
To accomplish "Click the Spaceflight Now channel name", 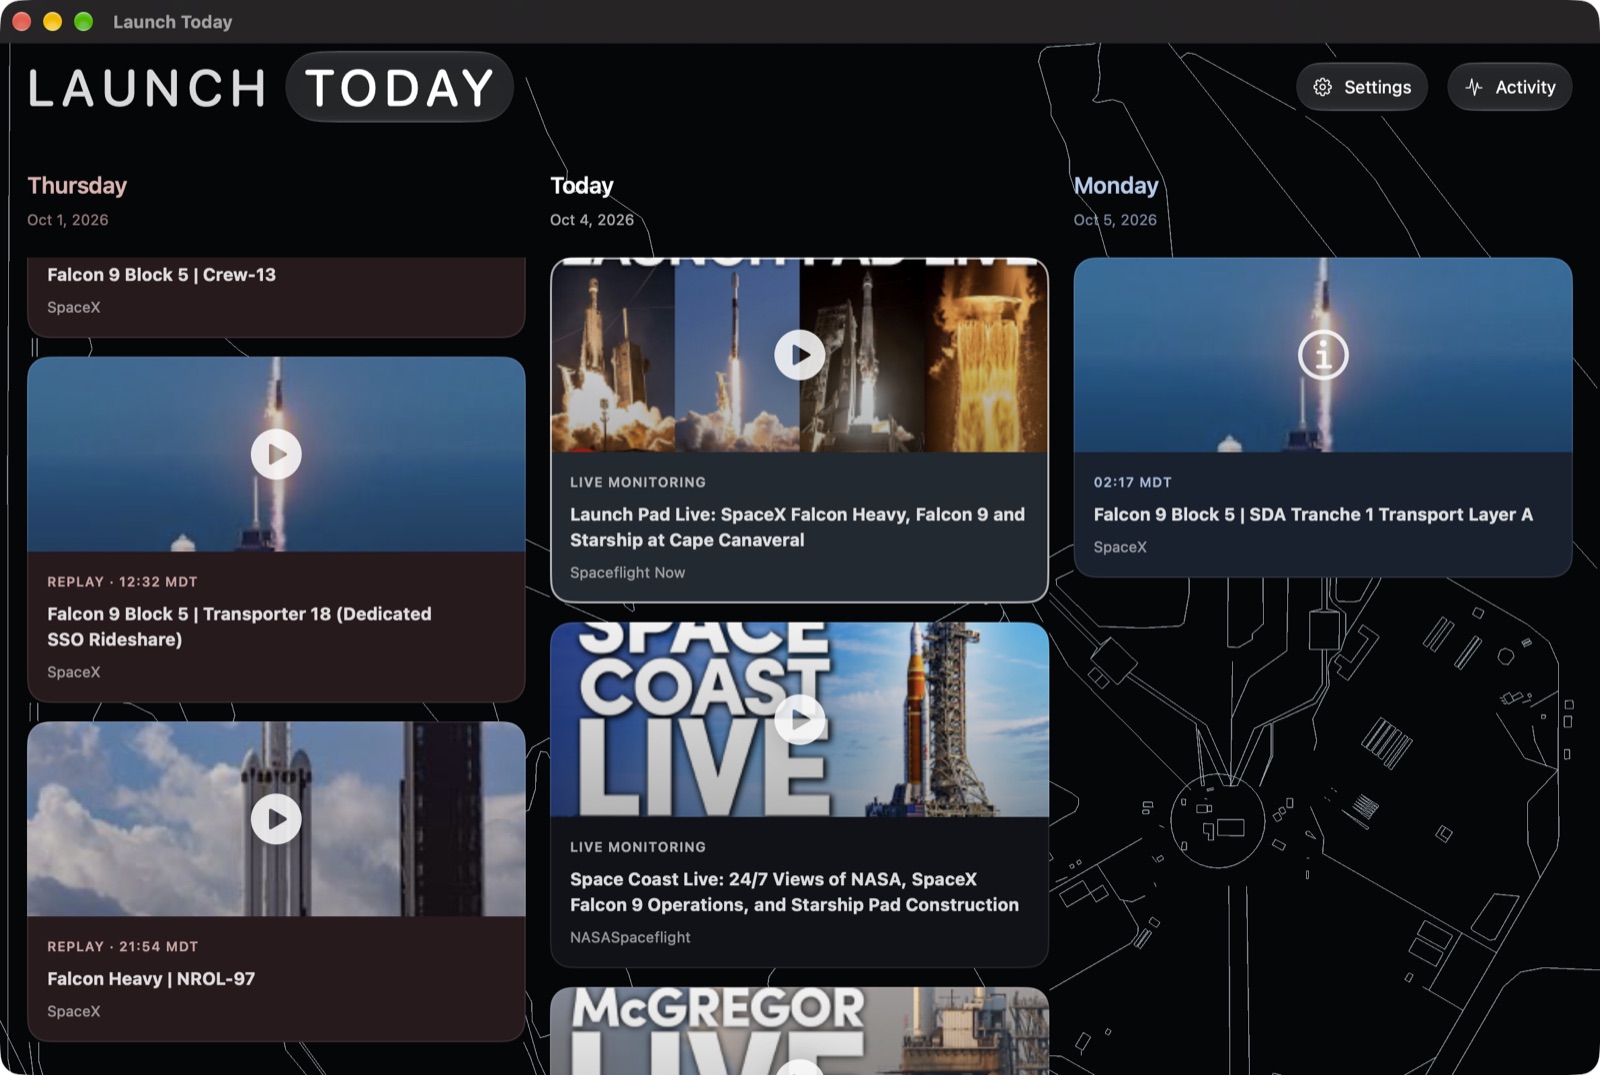I will pos(627,573).
